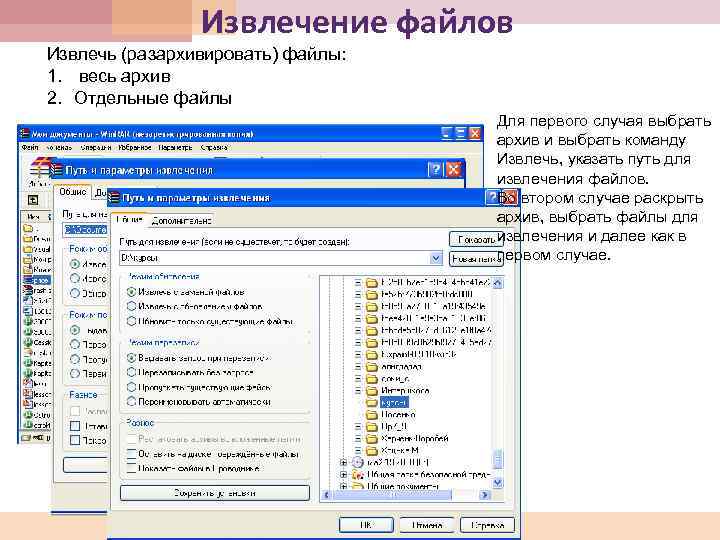
Task: Enable 'Показать файлы в Проводнике' checkbox
Action: coord(132,469)
